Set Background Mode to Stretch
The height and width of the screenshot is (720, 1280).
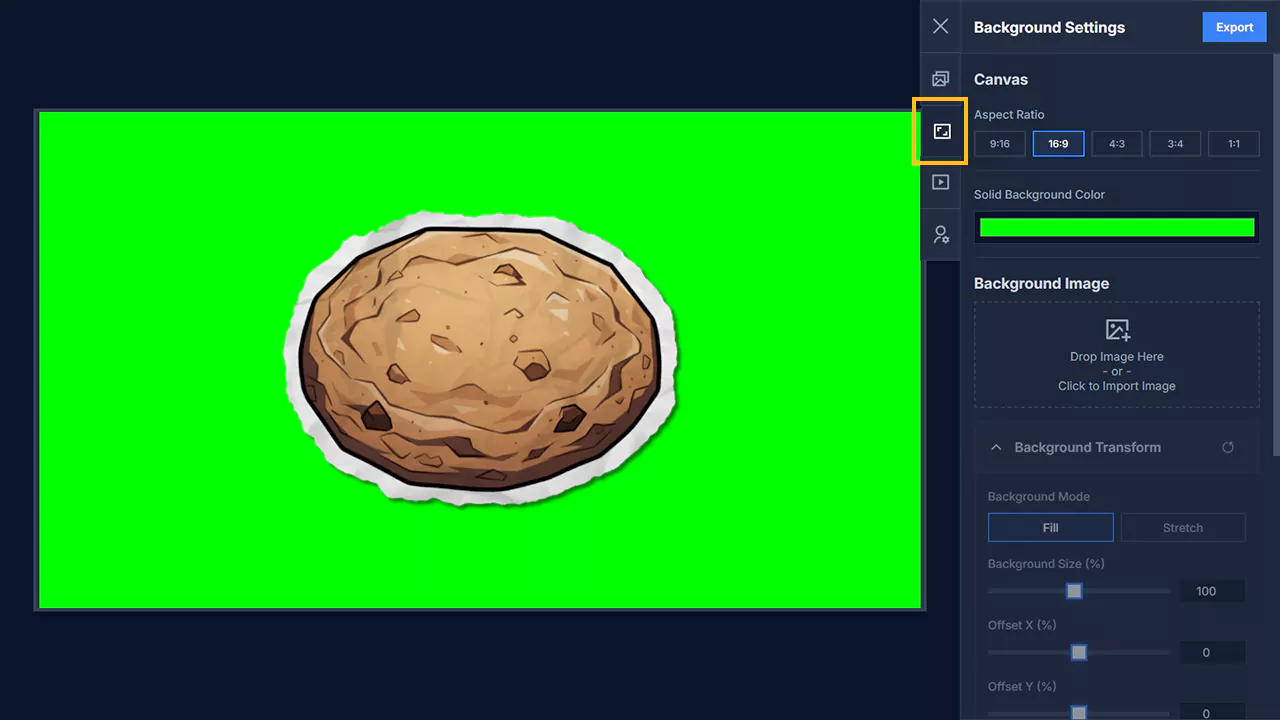pyautogui.click(x=1183, y=527)
